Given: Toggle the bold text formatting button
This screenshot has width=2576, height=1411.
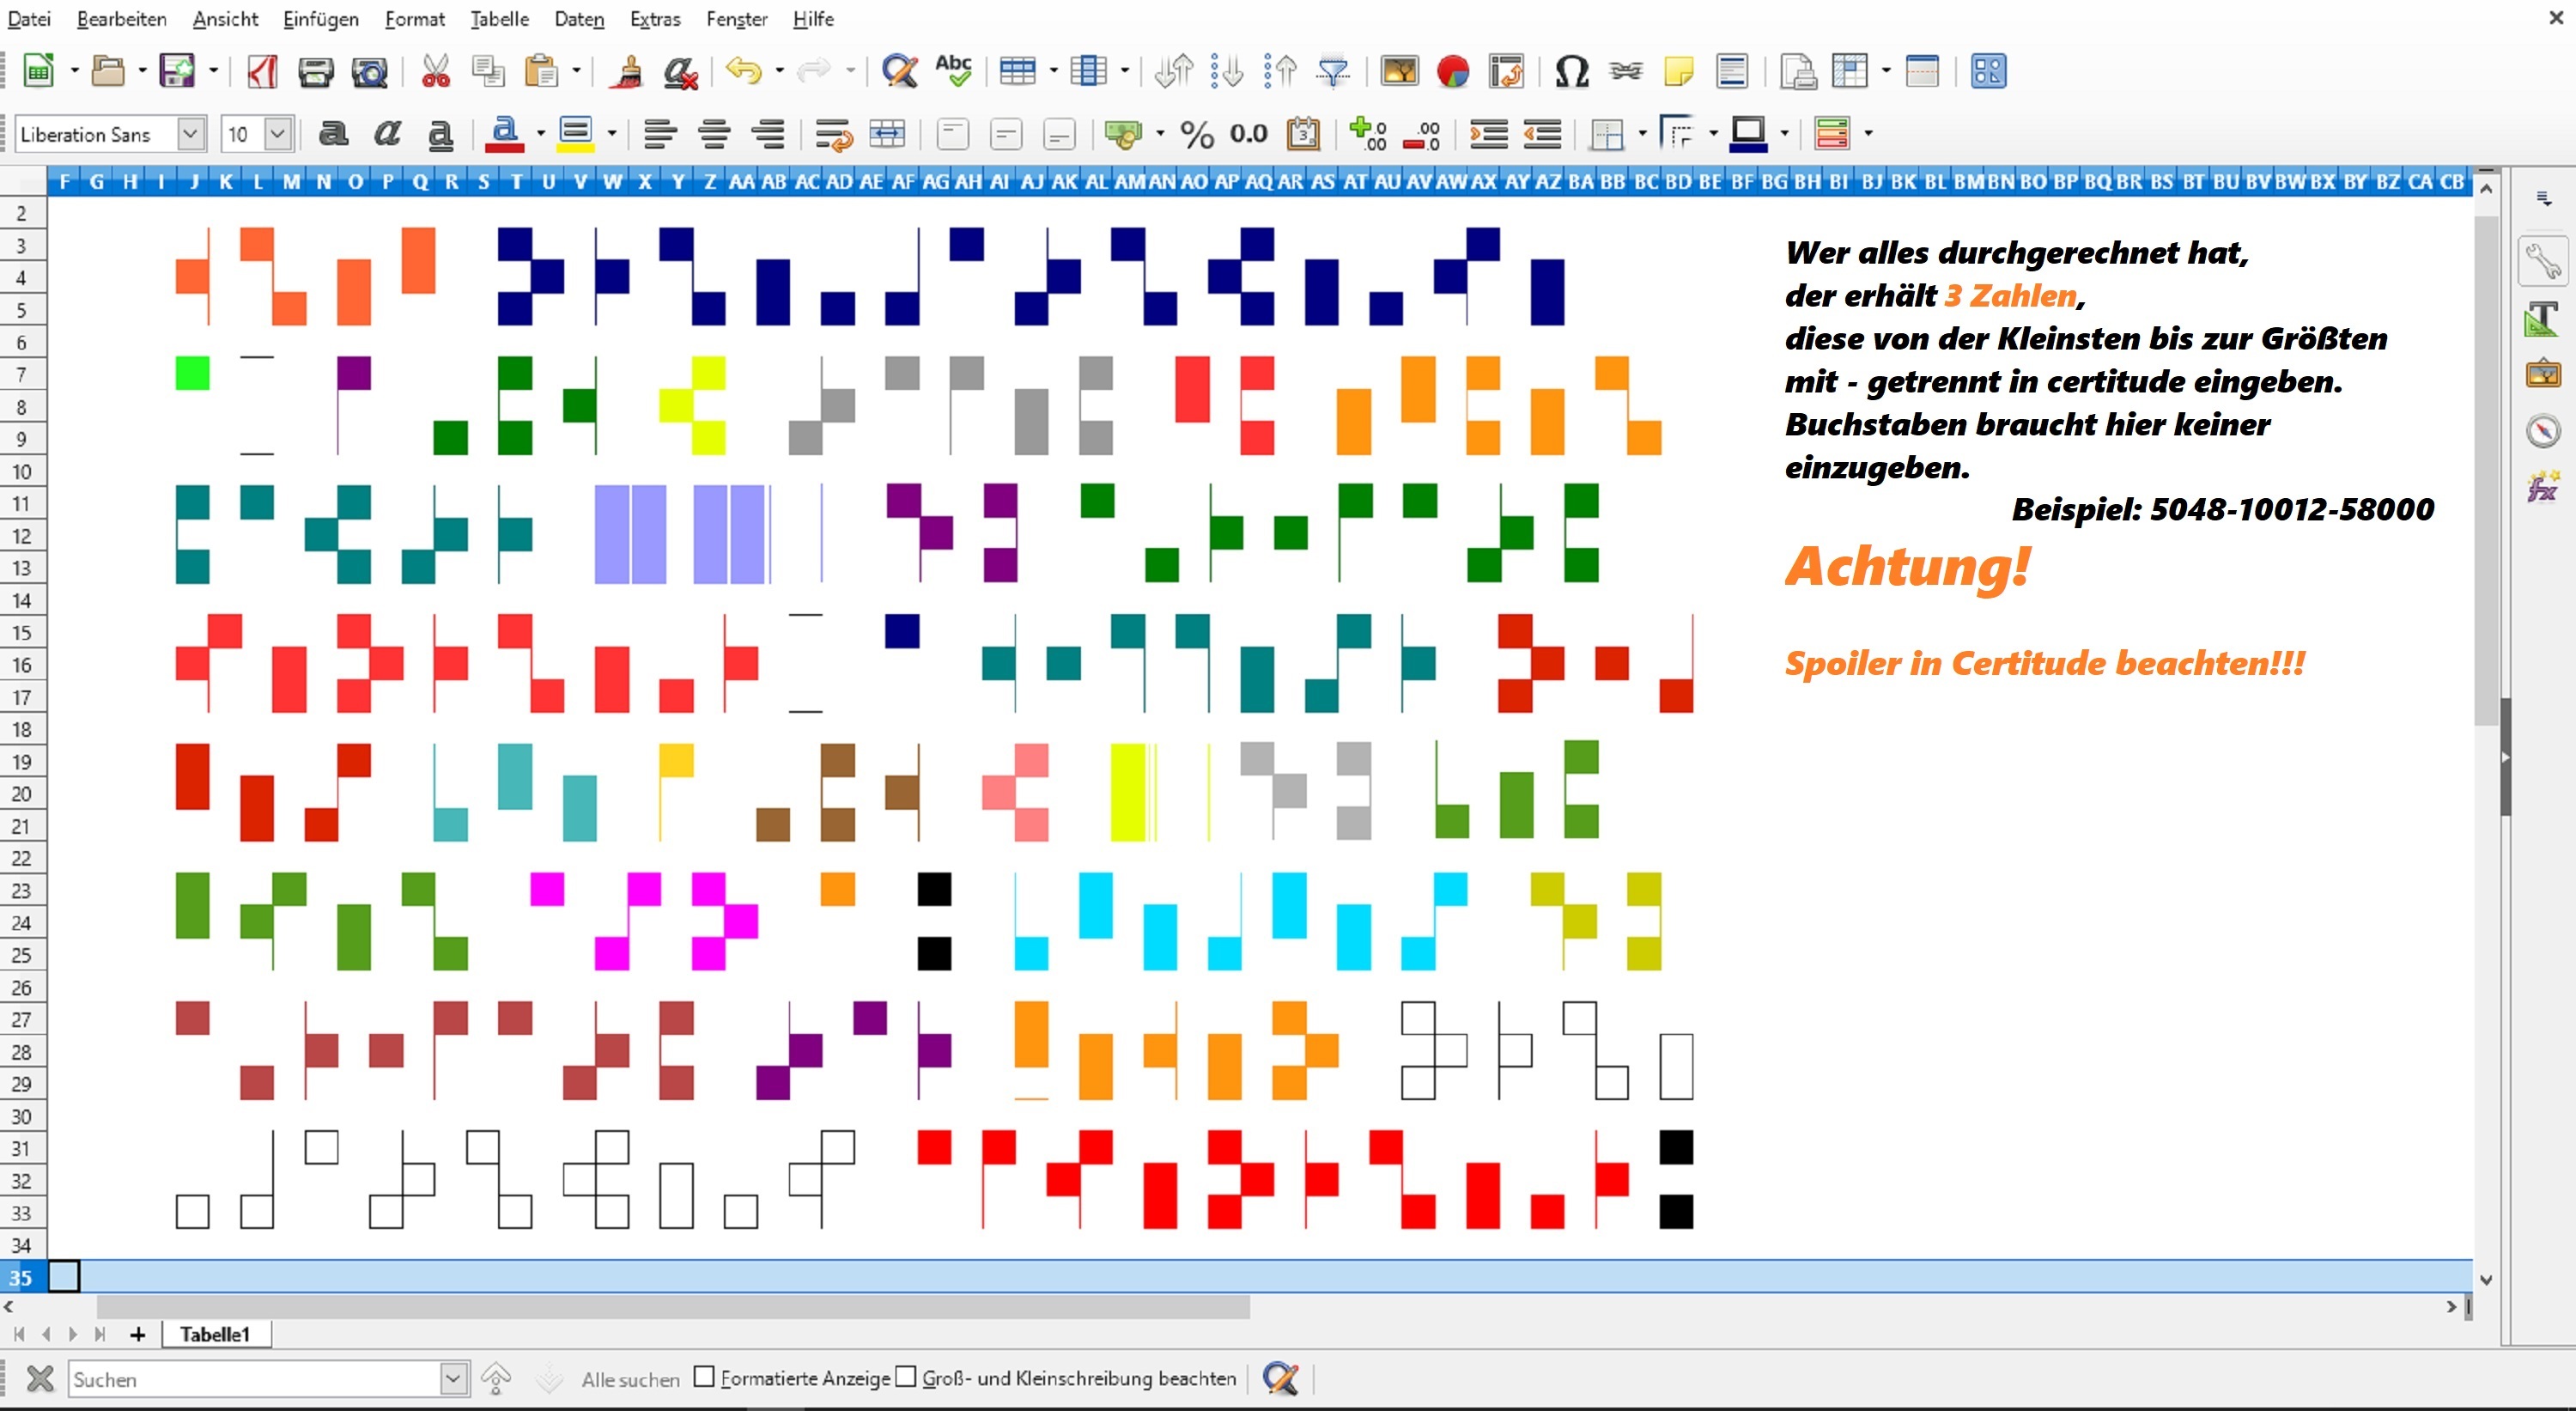Looking at the screenshot, I should (x=333, y=134).
